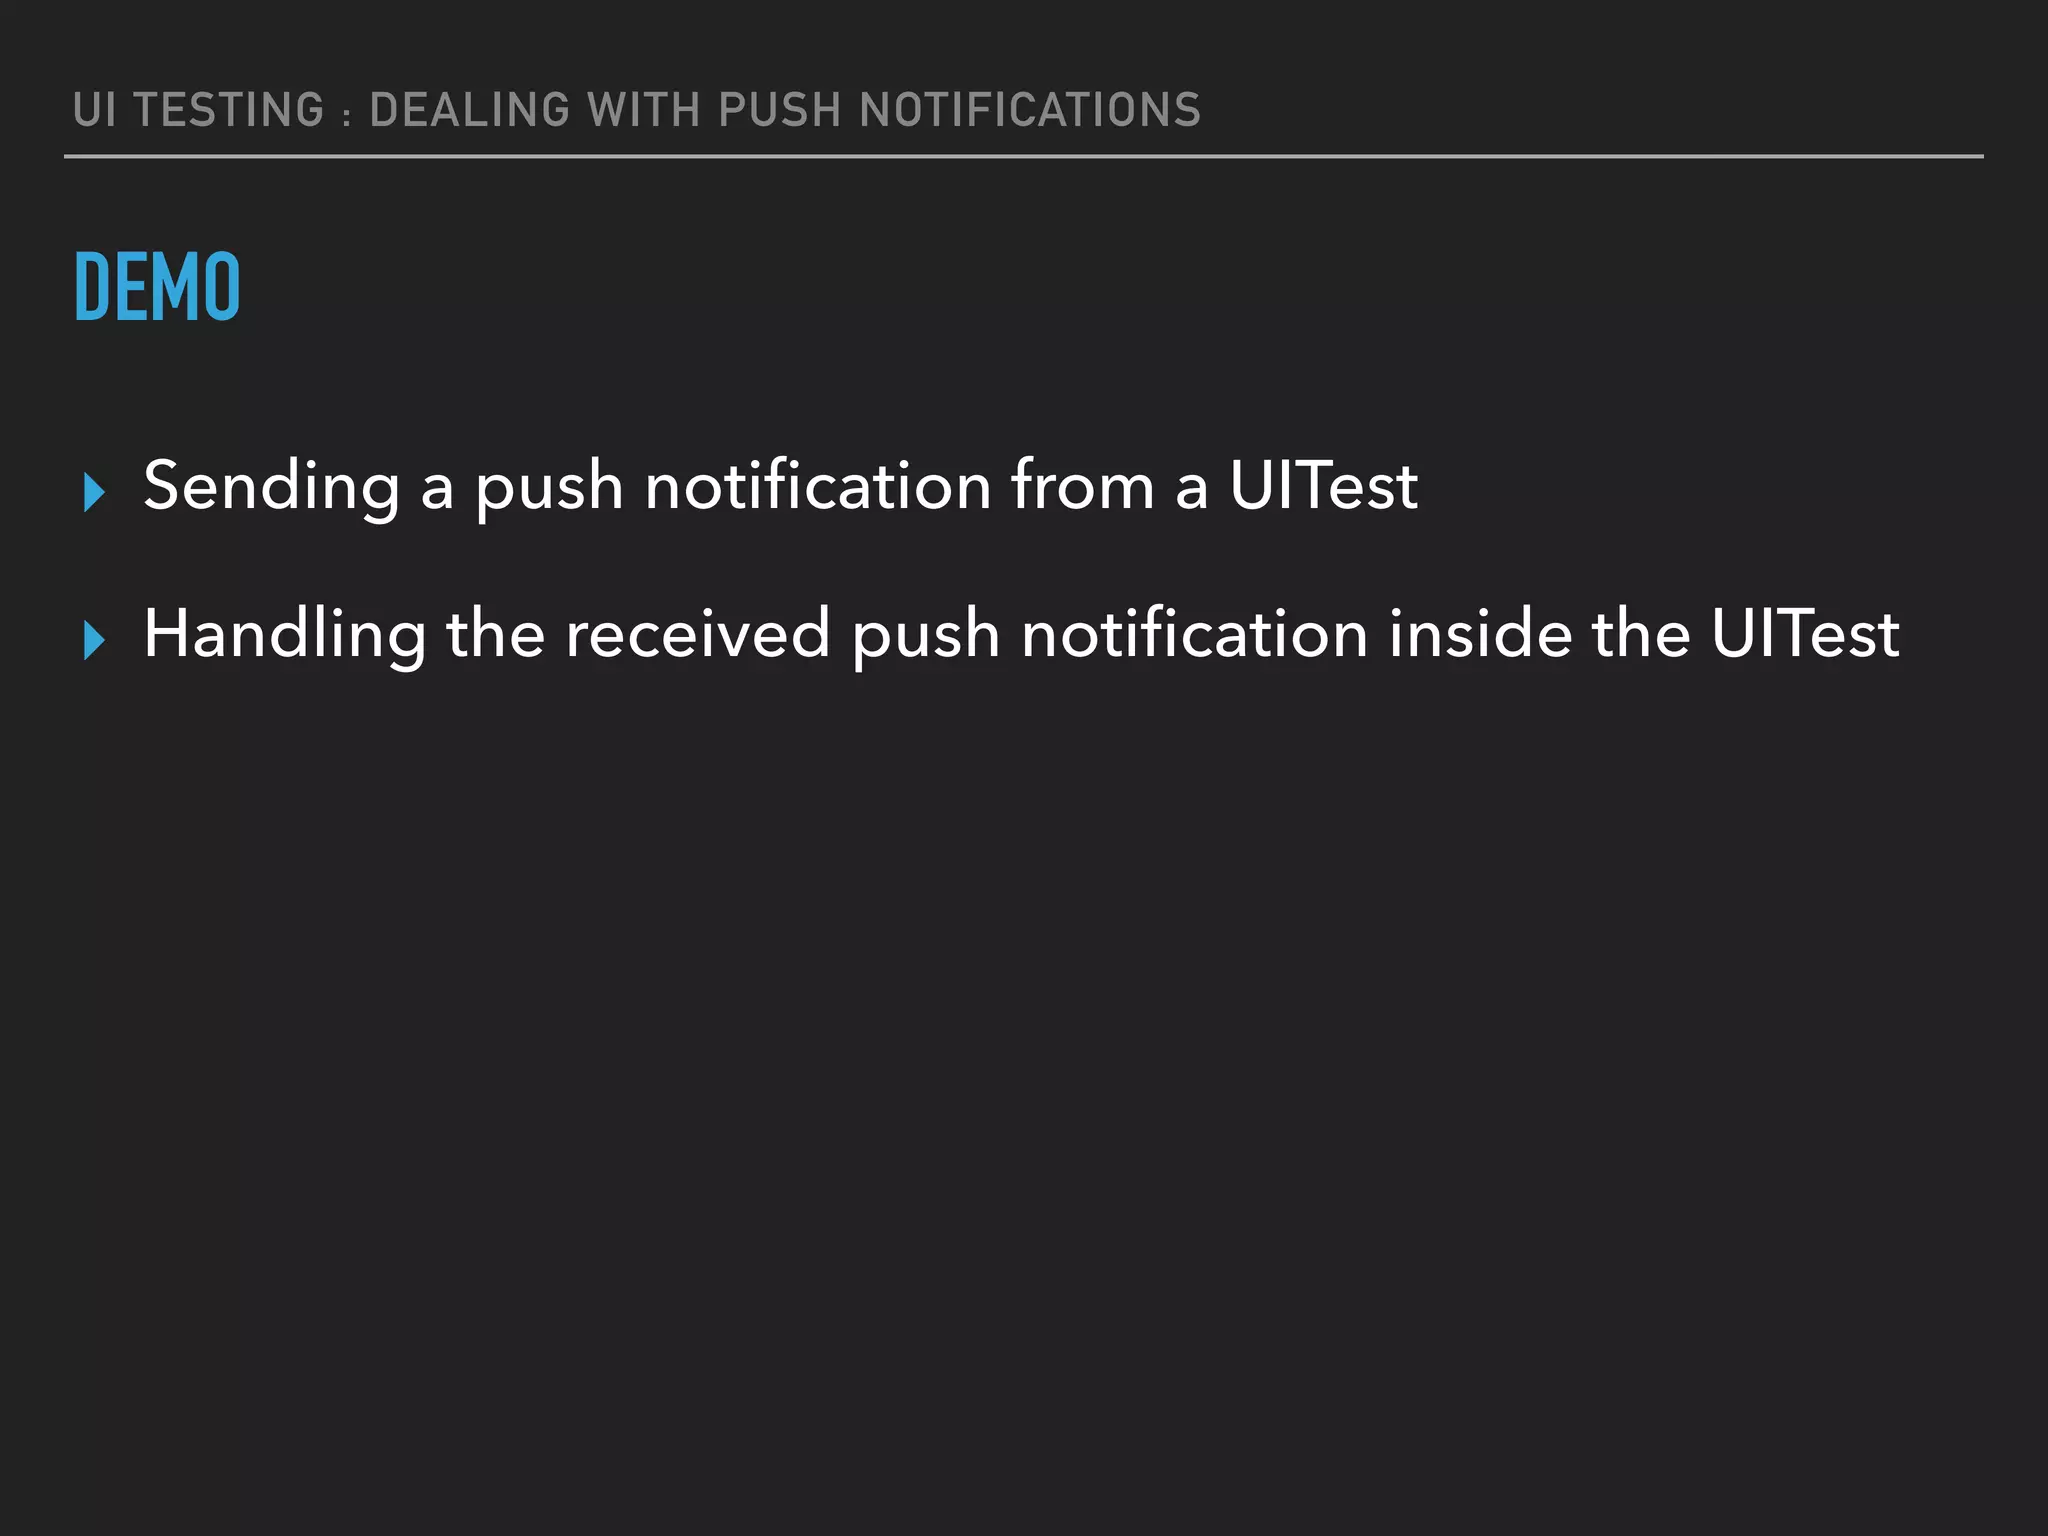This screenshot has height=1536, width=2048.
Task: Click the blue arrow bullet before "Sending"
Action: 95,493
